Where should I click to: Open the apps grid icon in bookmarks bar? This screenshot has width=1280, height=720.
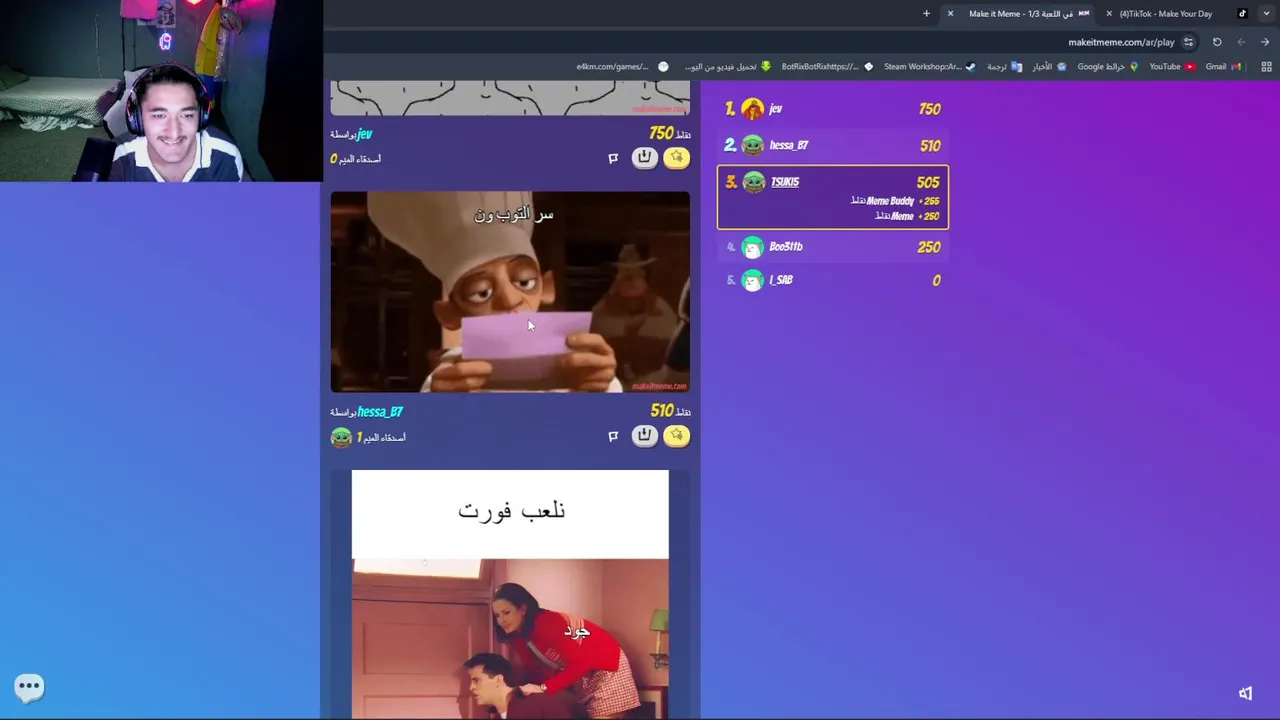[x=1266, y=67]
